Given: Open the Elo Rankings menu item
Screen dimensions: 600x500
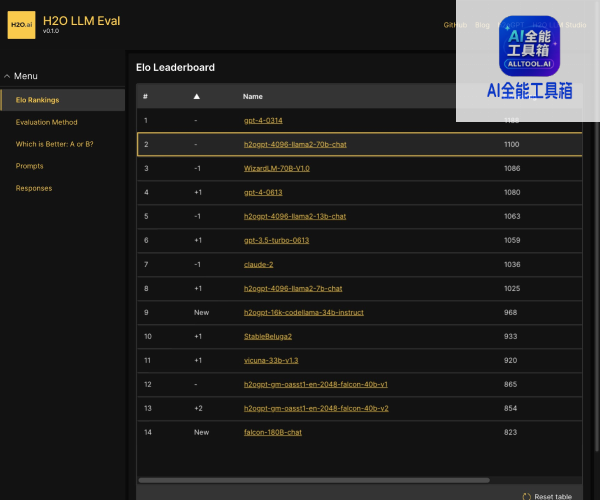Looking at the screenshot, I should point(63,100).
